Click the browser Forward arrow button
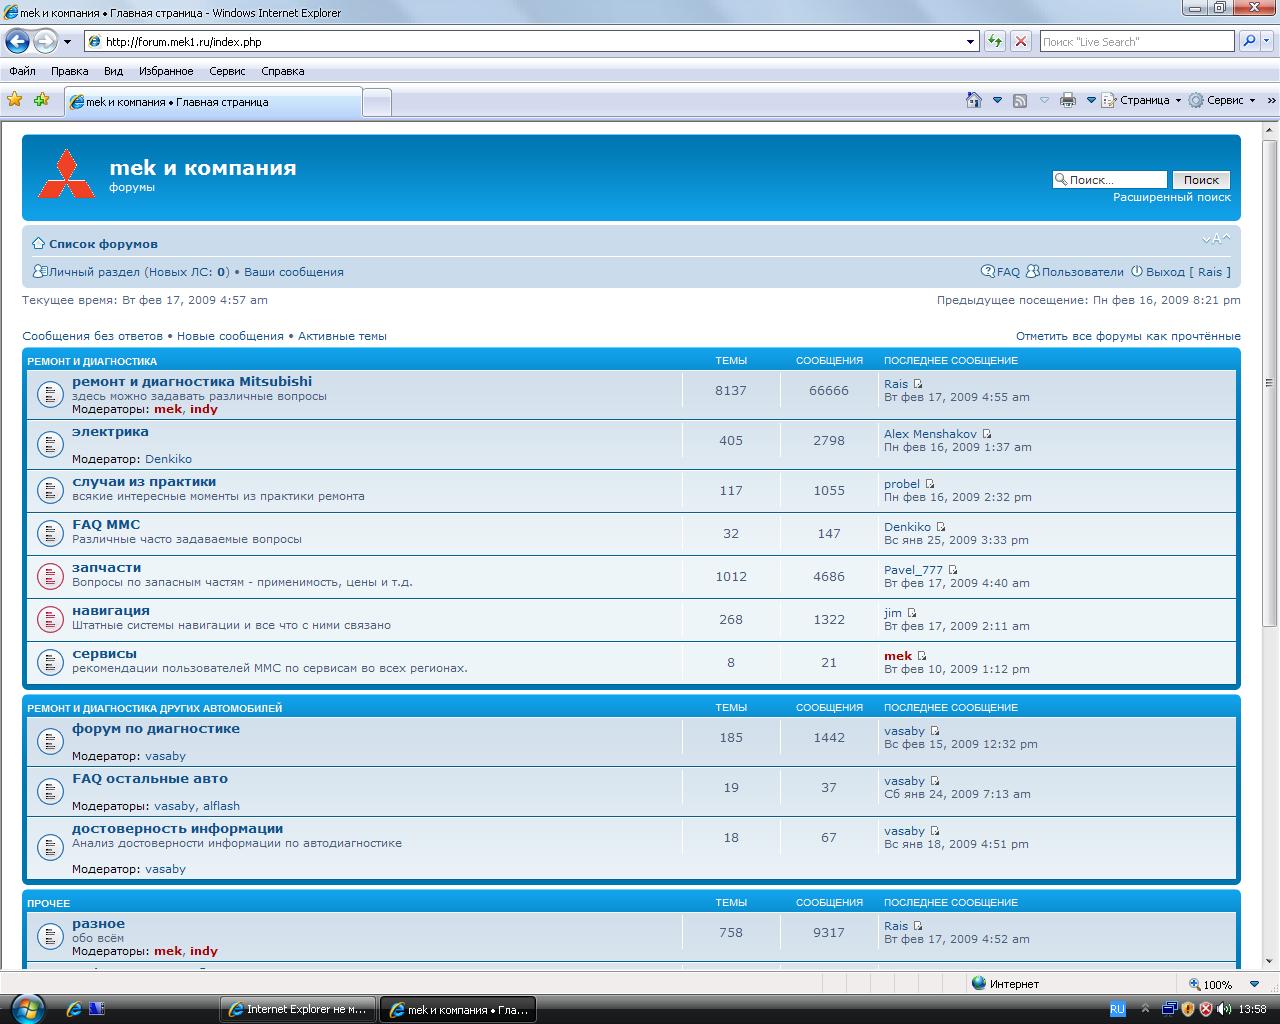 click(45, 41)
